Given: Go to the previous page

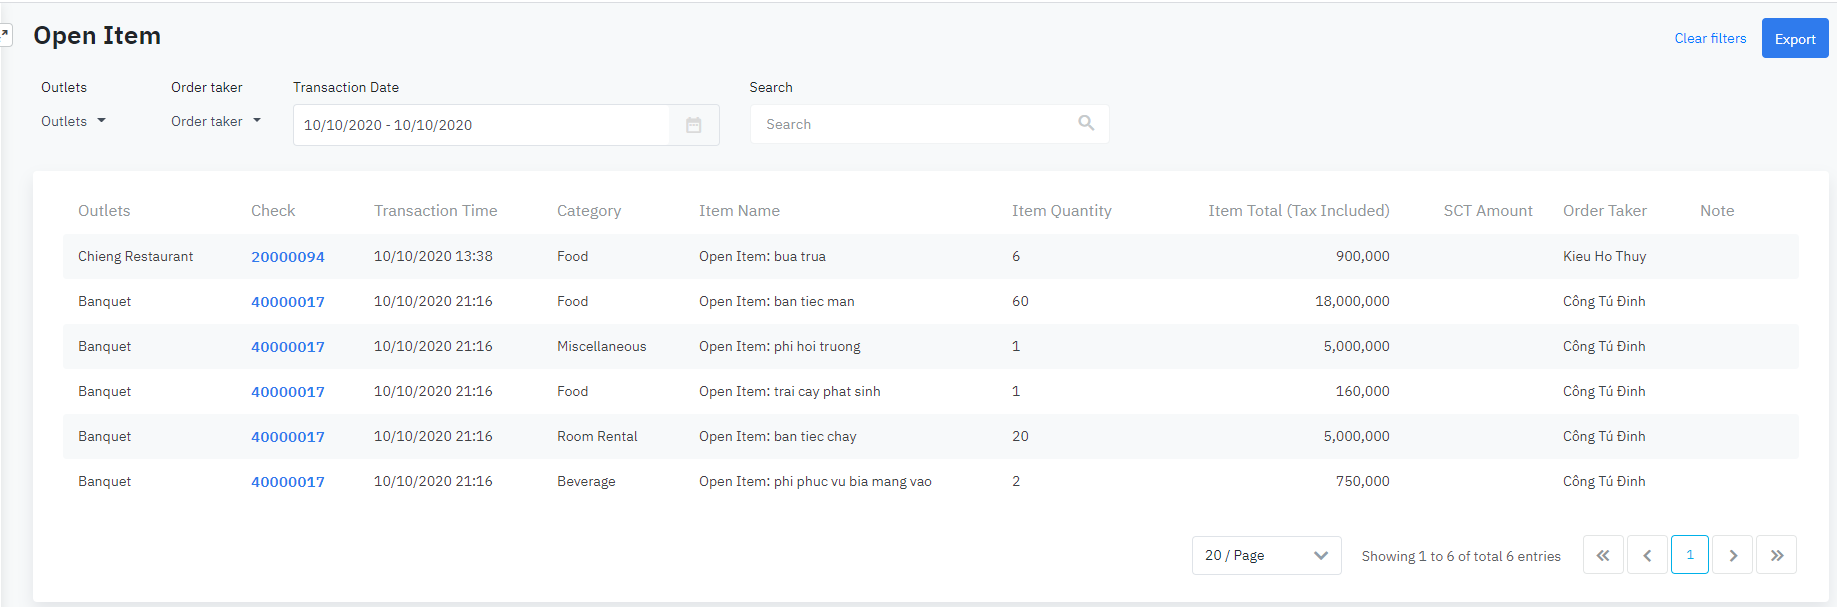Looking at the screenshot, I should click(1647, 555).
